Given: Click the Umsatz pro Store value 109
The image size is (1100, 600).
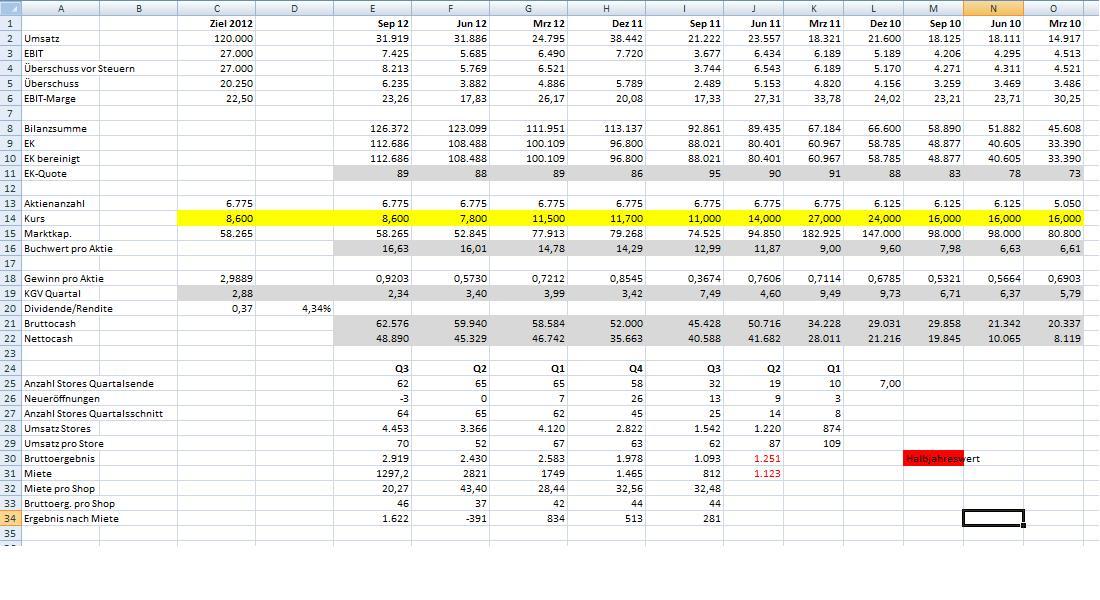Looking at the screenshot, I should (814, 444).
